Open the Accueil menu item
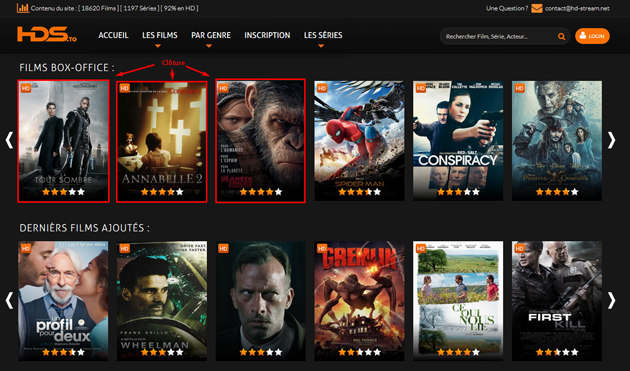 113,35
